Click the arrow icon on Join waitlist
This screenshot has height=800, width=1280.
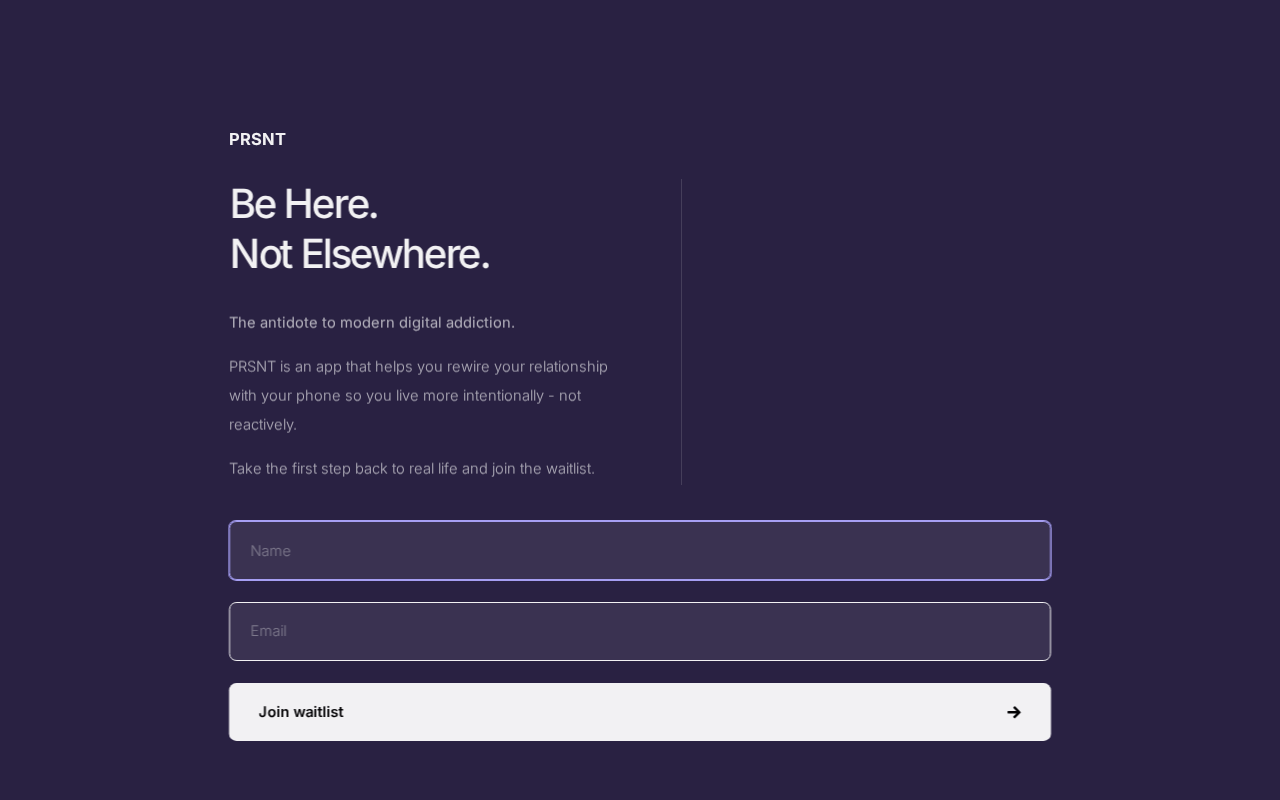[x=1013, y=712]
